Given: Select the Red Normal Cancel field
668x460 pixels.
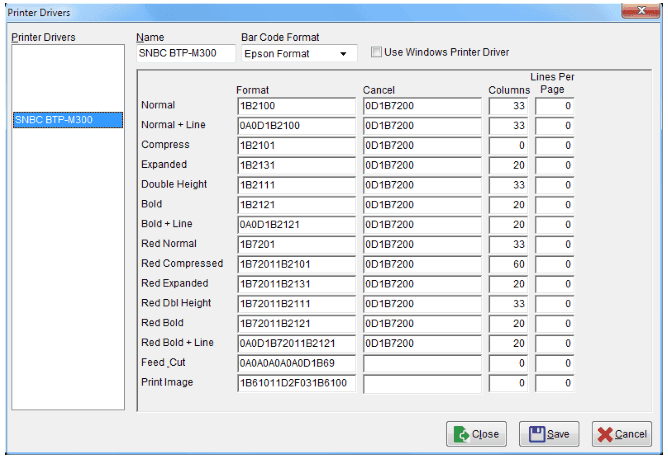Looking at the screenshot, I should point(421,243).
